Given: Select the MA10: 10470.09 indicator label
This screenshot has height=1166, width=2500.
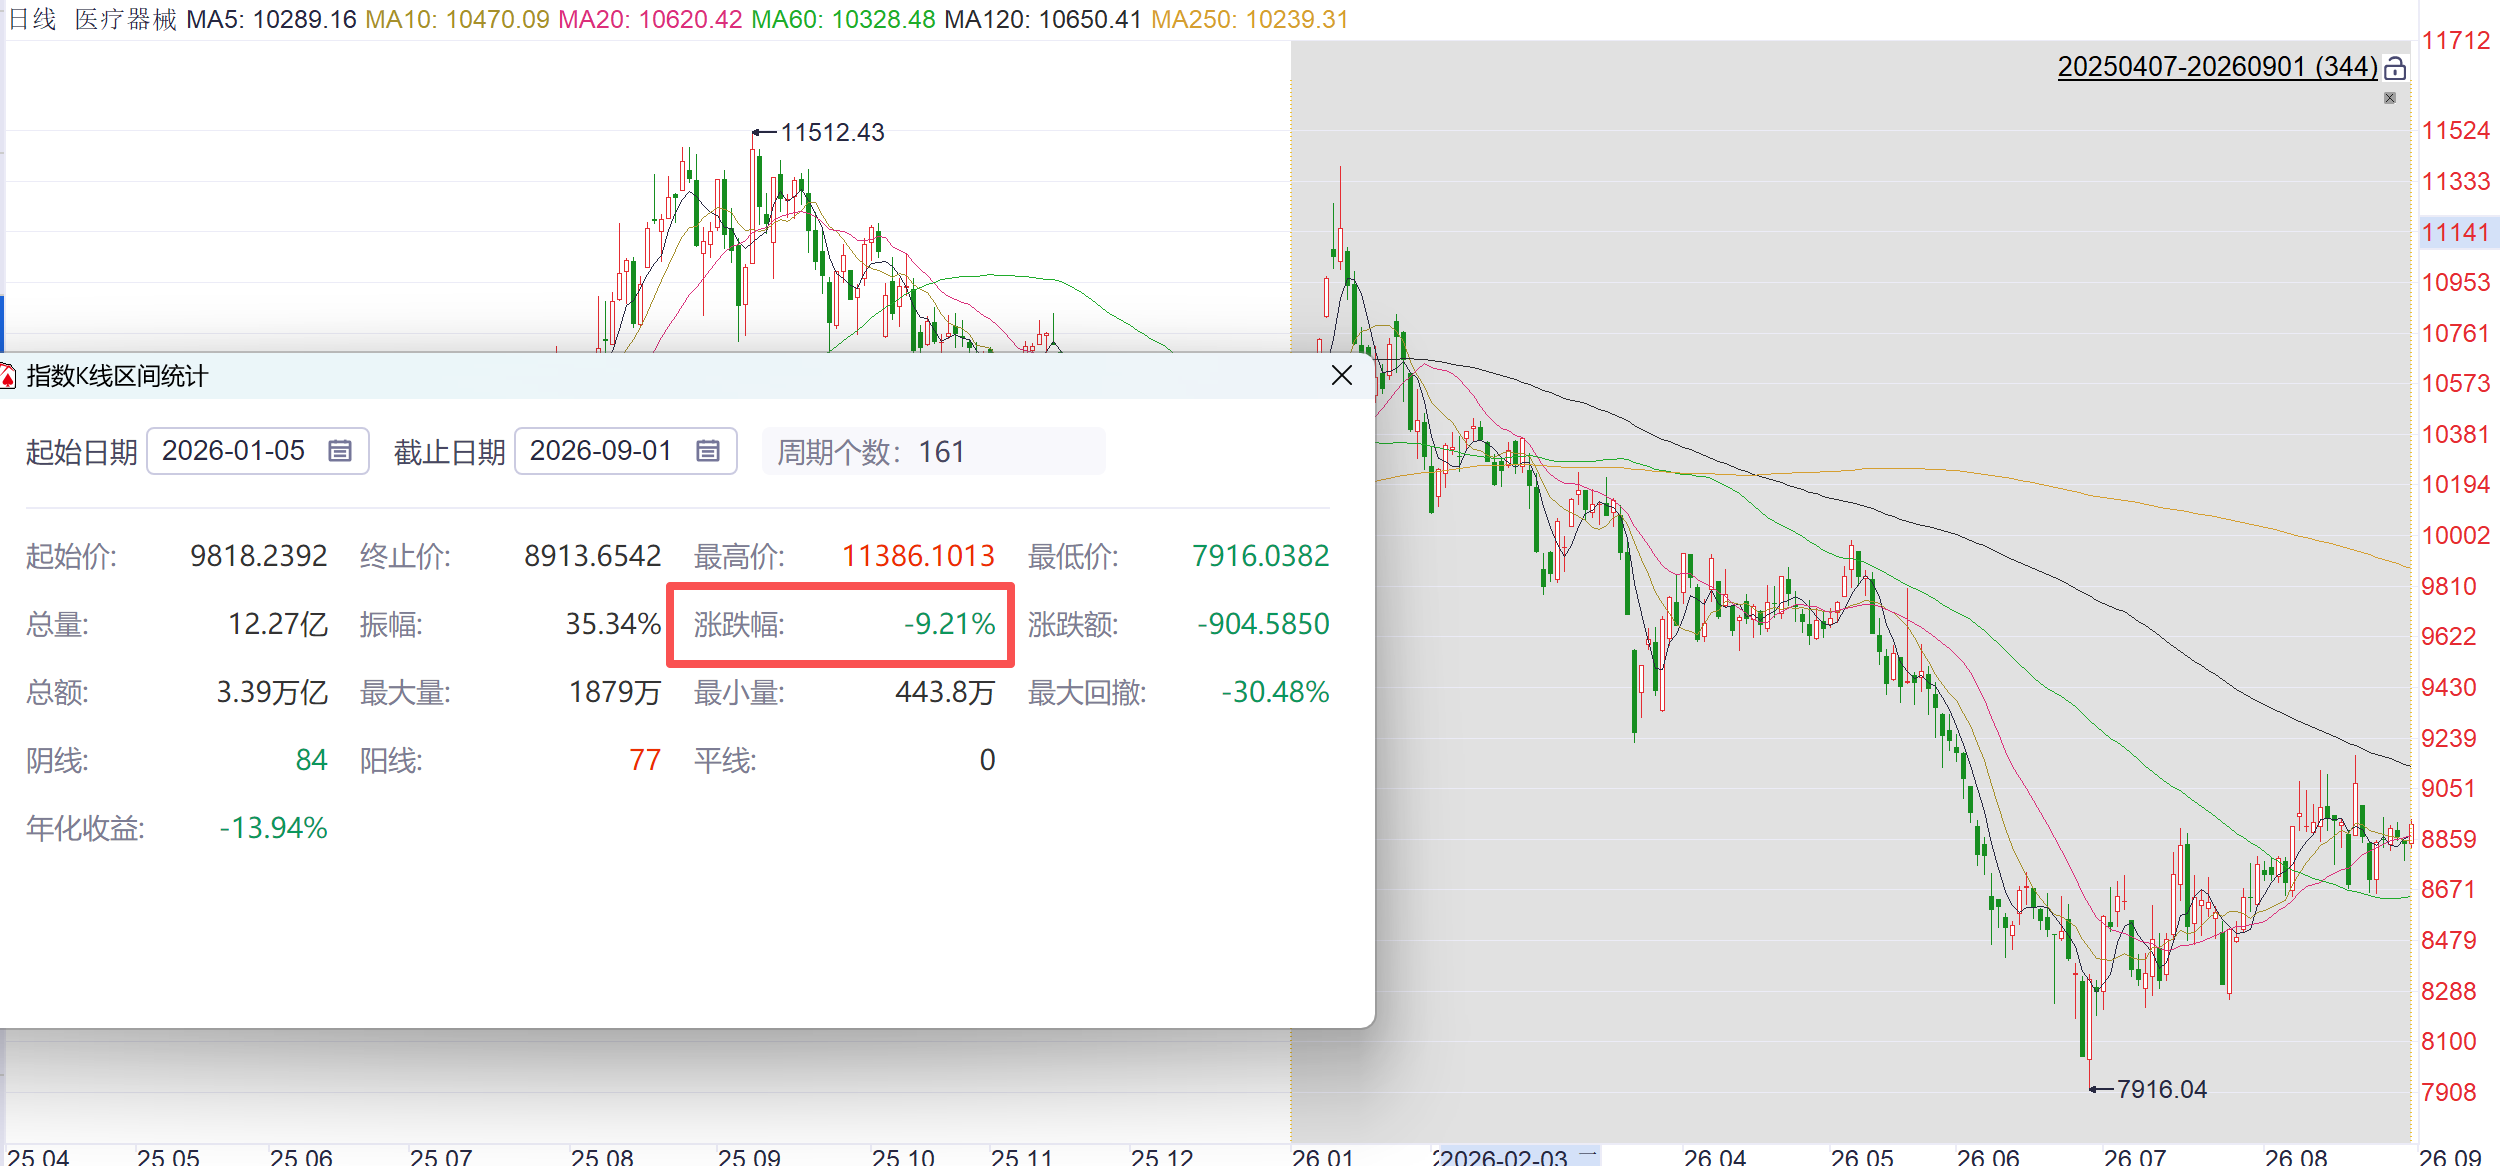Looking at the screenshot, I should 457,19.
